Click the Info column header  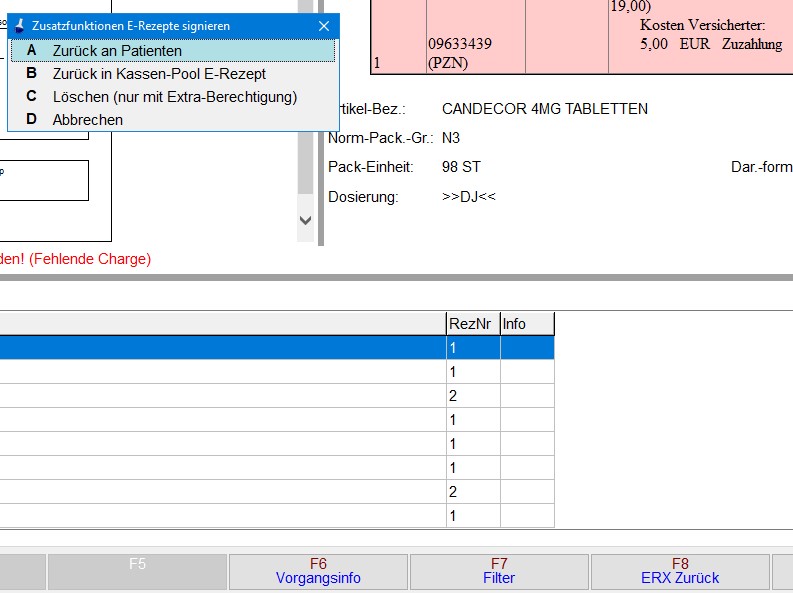[x=526, y=324]
